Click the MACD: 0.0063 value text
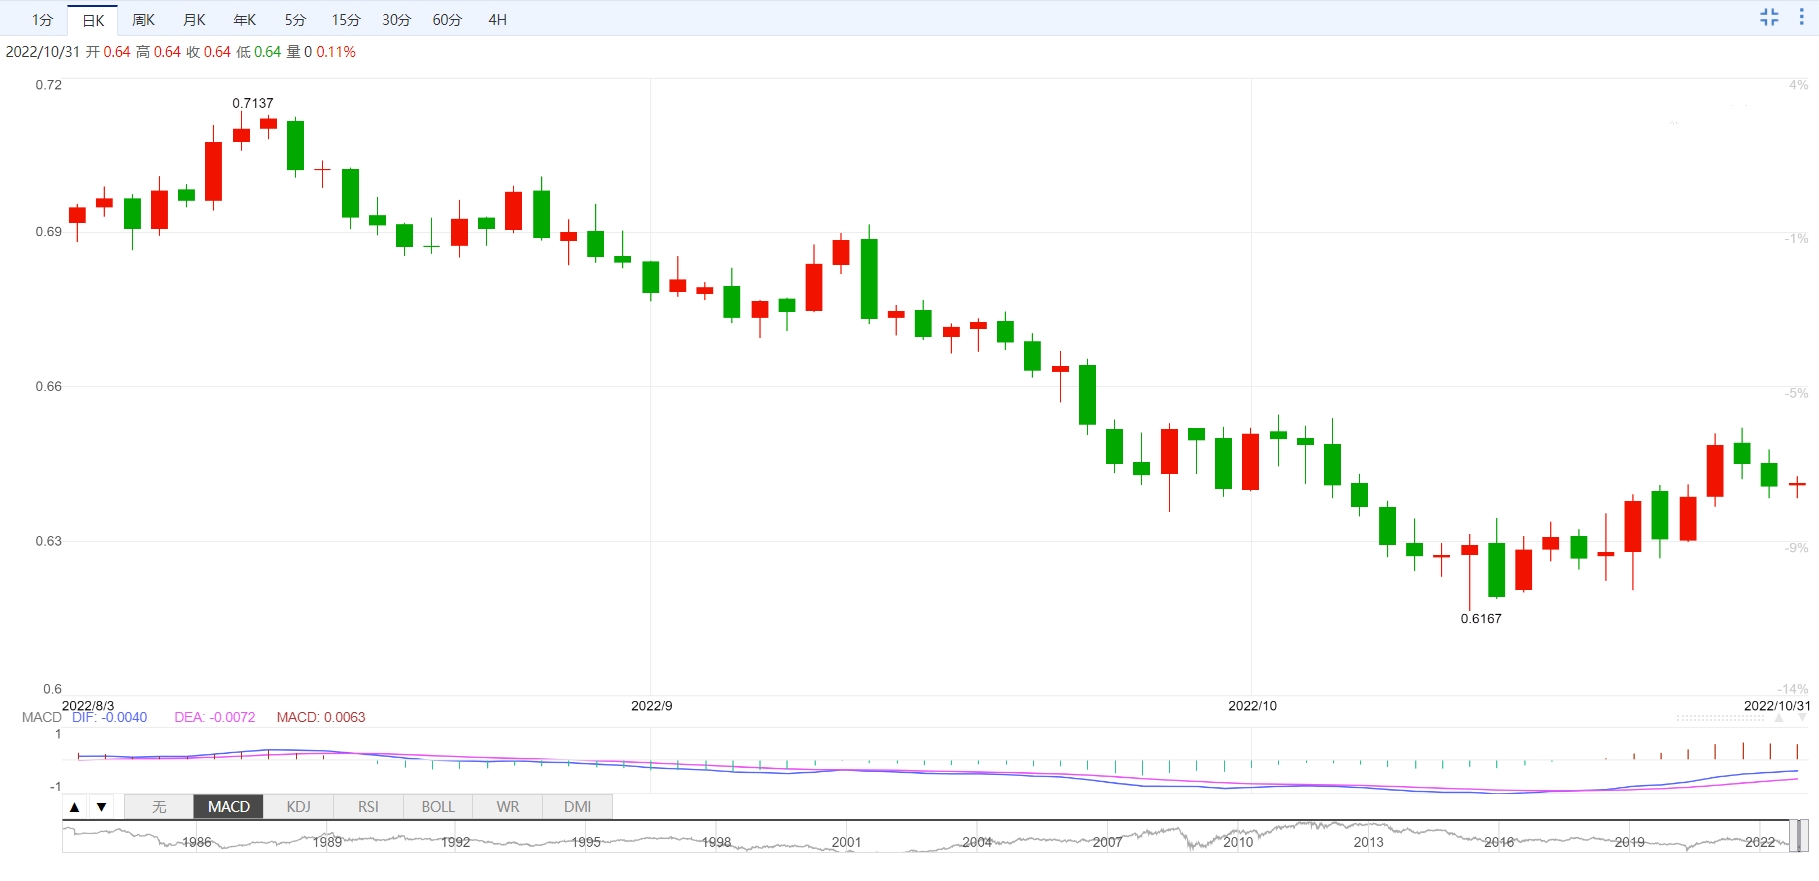Screen dimensions: 1819x881 point(321,717)
